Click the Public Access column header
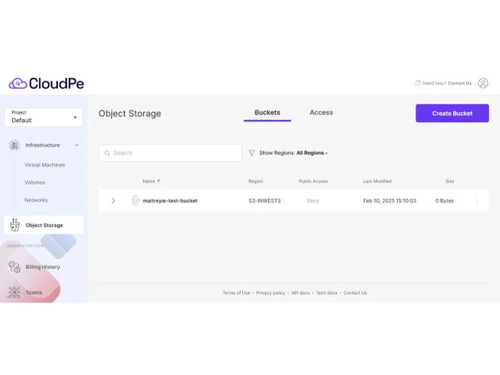Viewport: 500px width, 375px height. click(x=313, y=181)
